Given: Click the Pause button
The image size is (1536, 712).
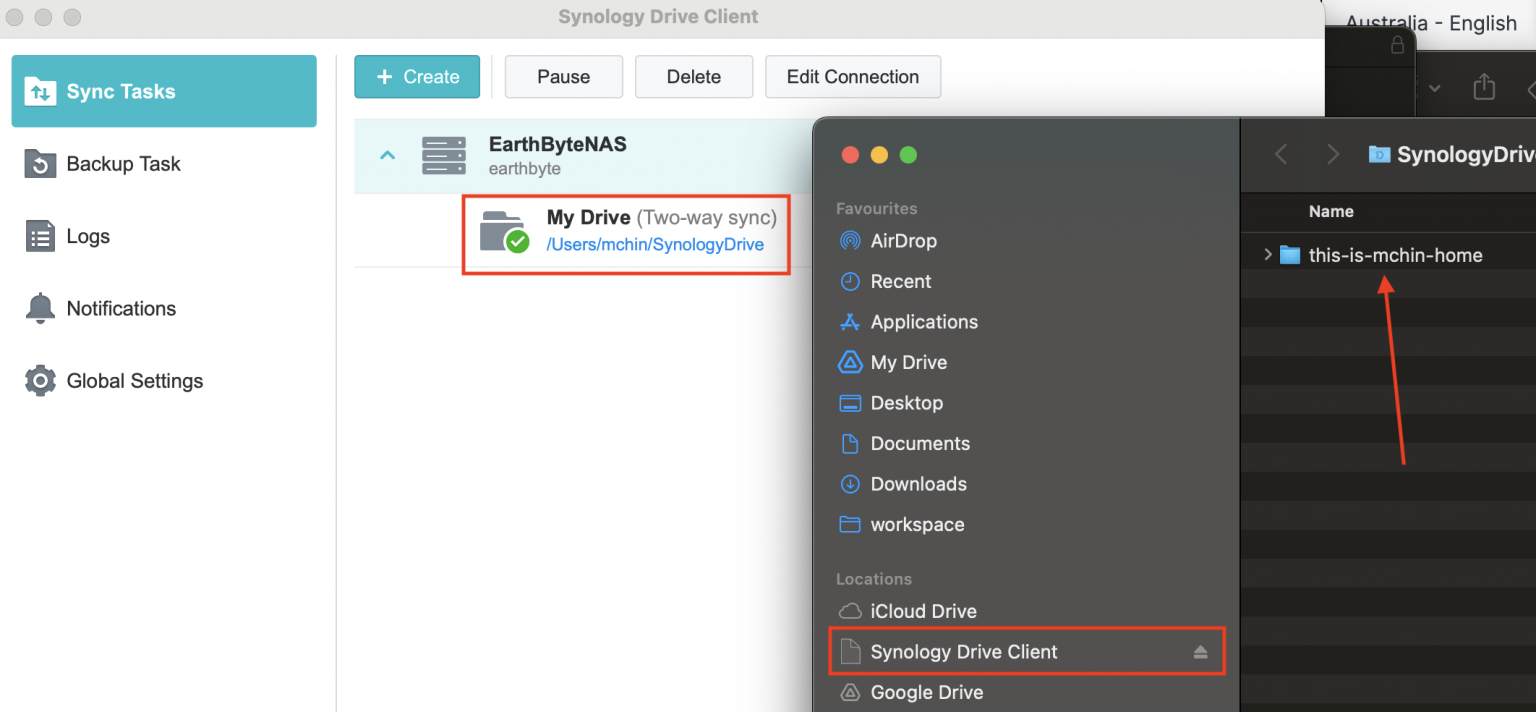Looking at the screenshot, I should click(563, 76).
